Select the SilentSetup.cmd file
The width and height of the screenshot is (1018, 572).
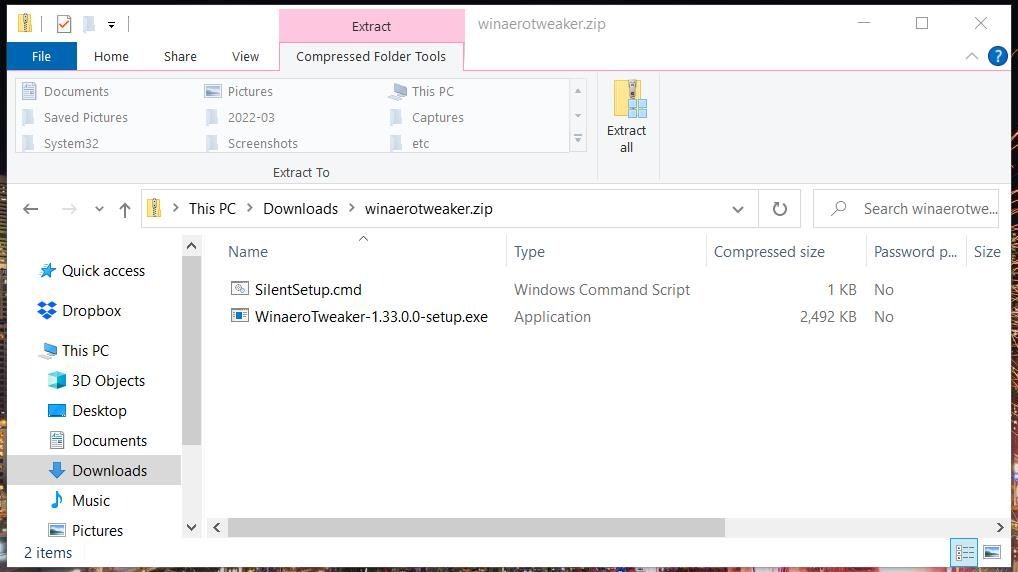coord(308,290)
